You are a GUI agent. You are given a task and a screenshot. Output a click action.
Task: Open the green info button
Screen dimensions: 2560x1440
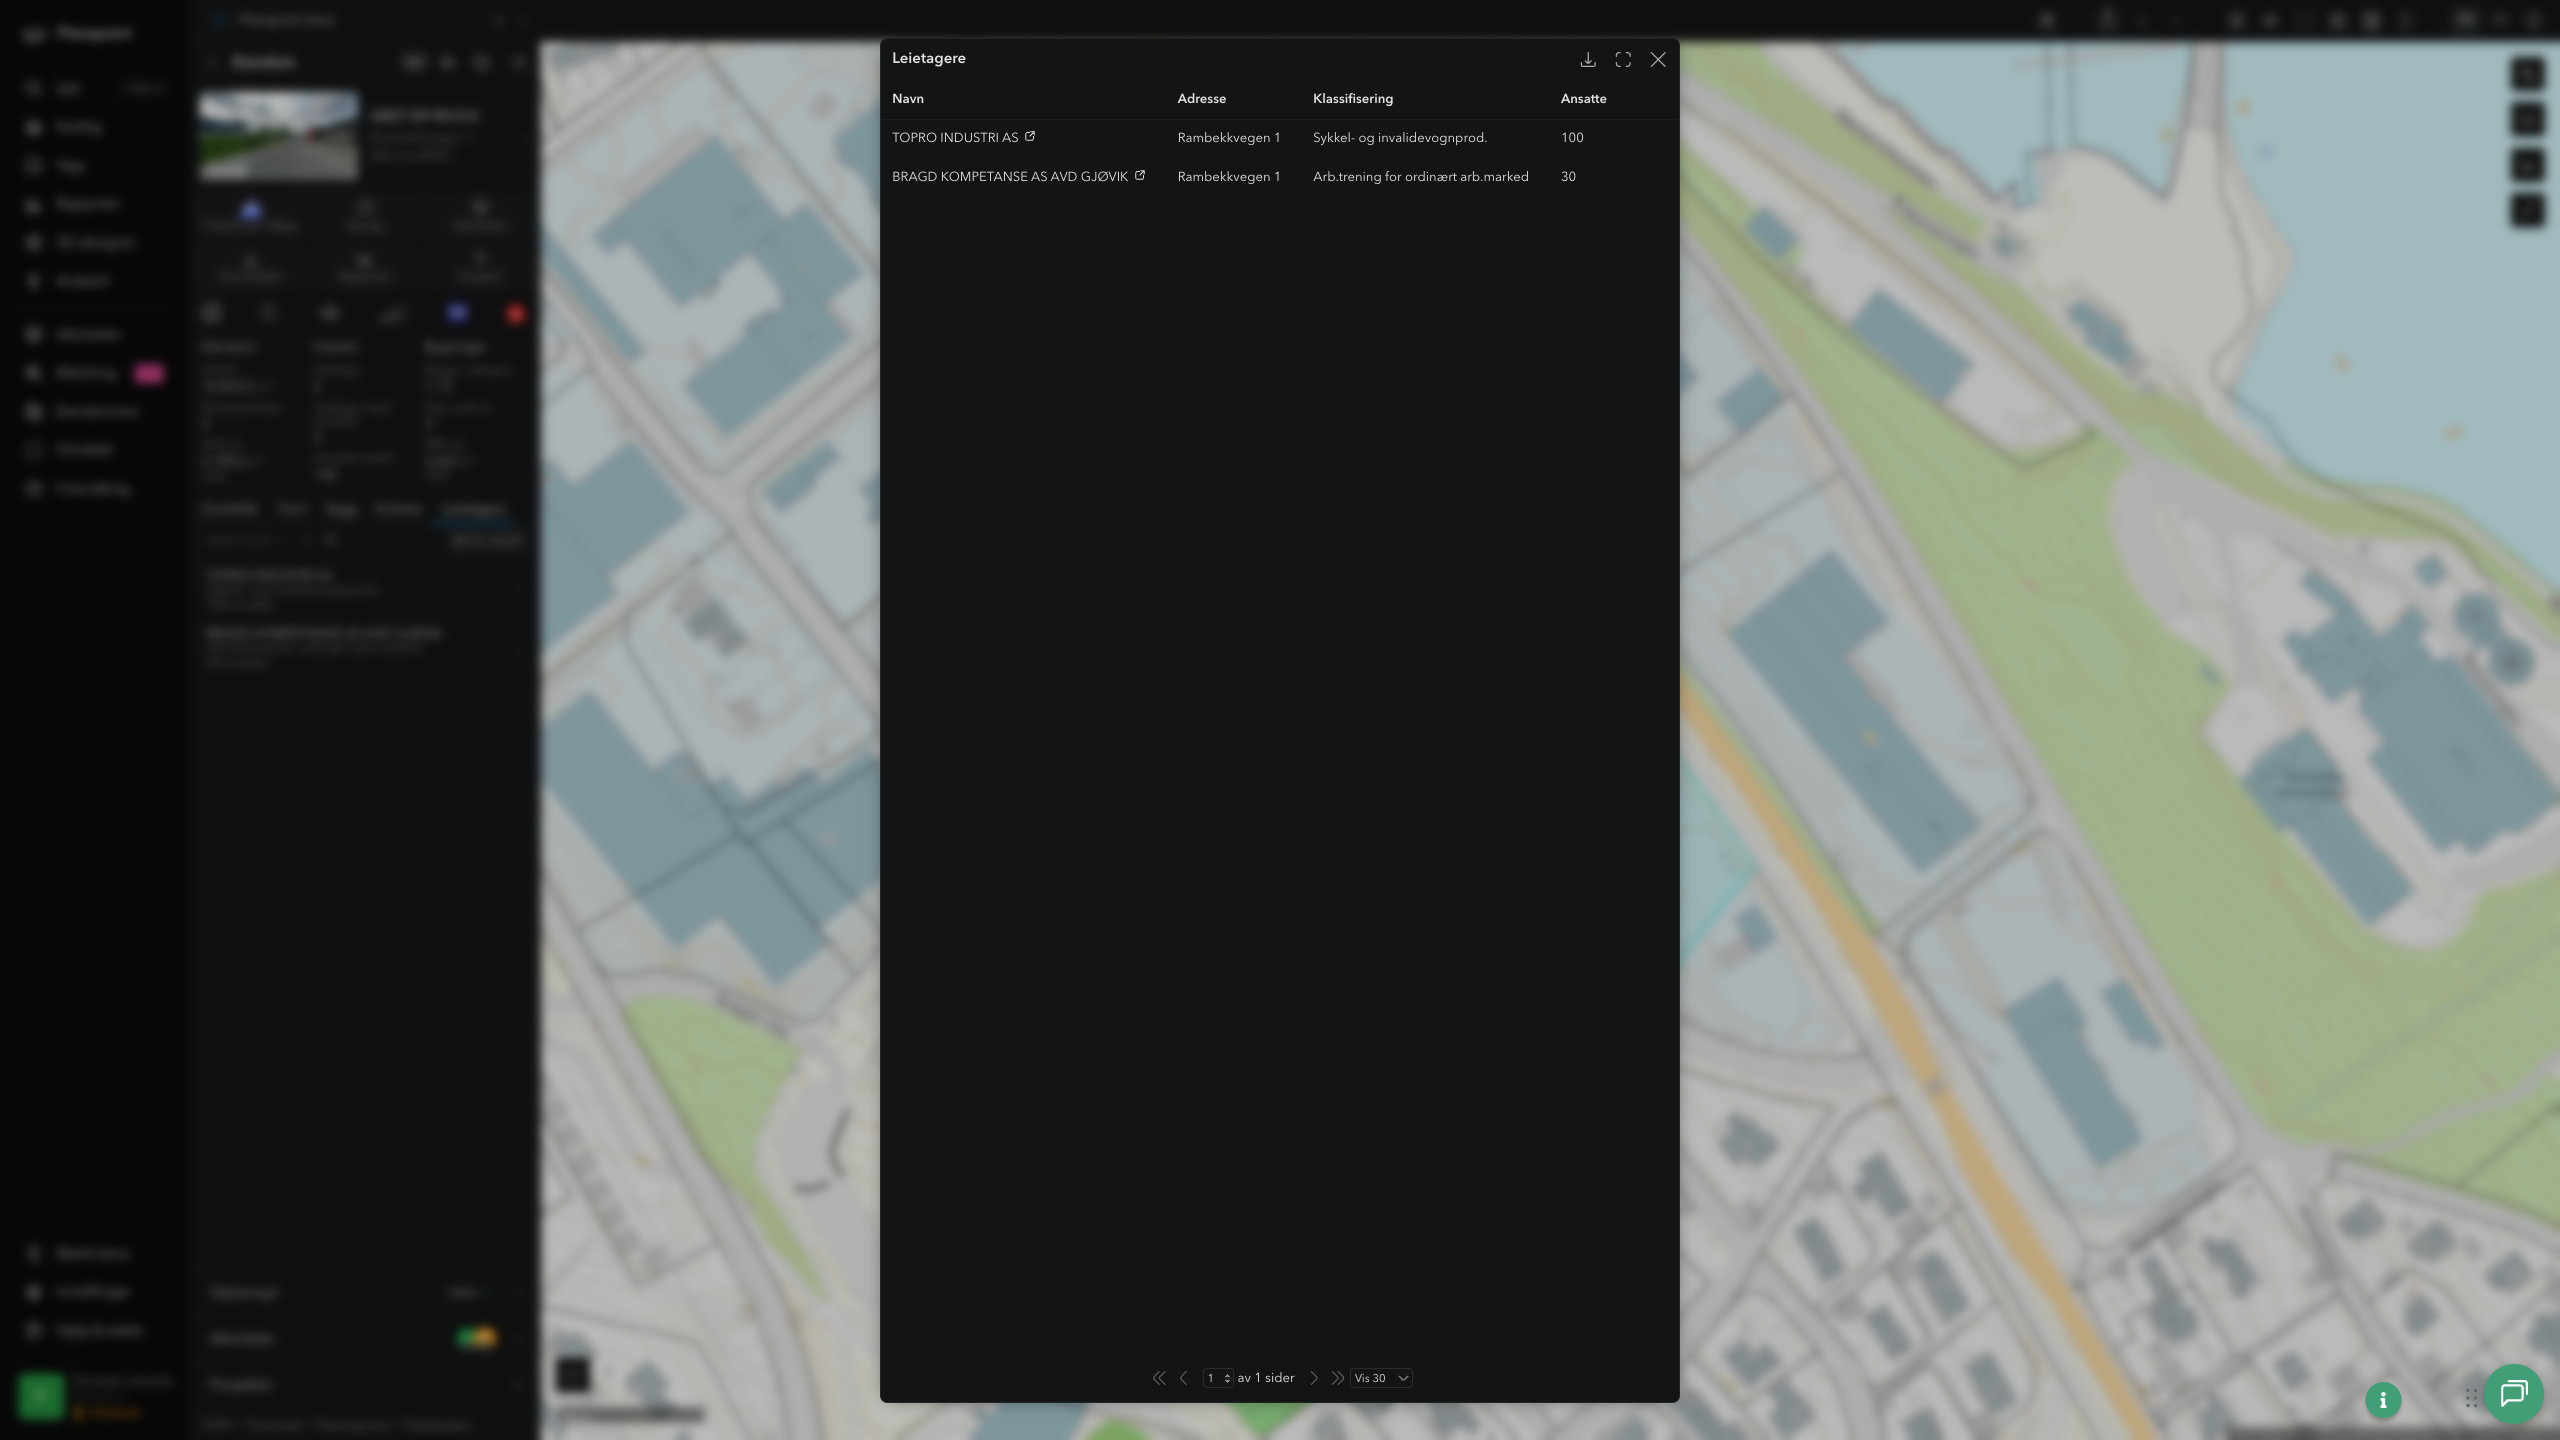tap(2383, 1400)
